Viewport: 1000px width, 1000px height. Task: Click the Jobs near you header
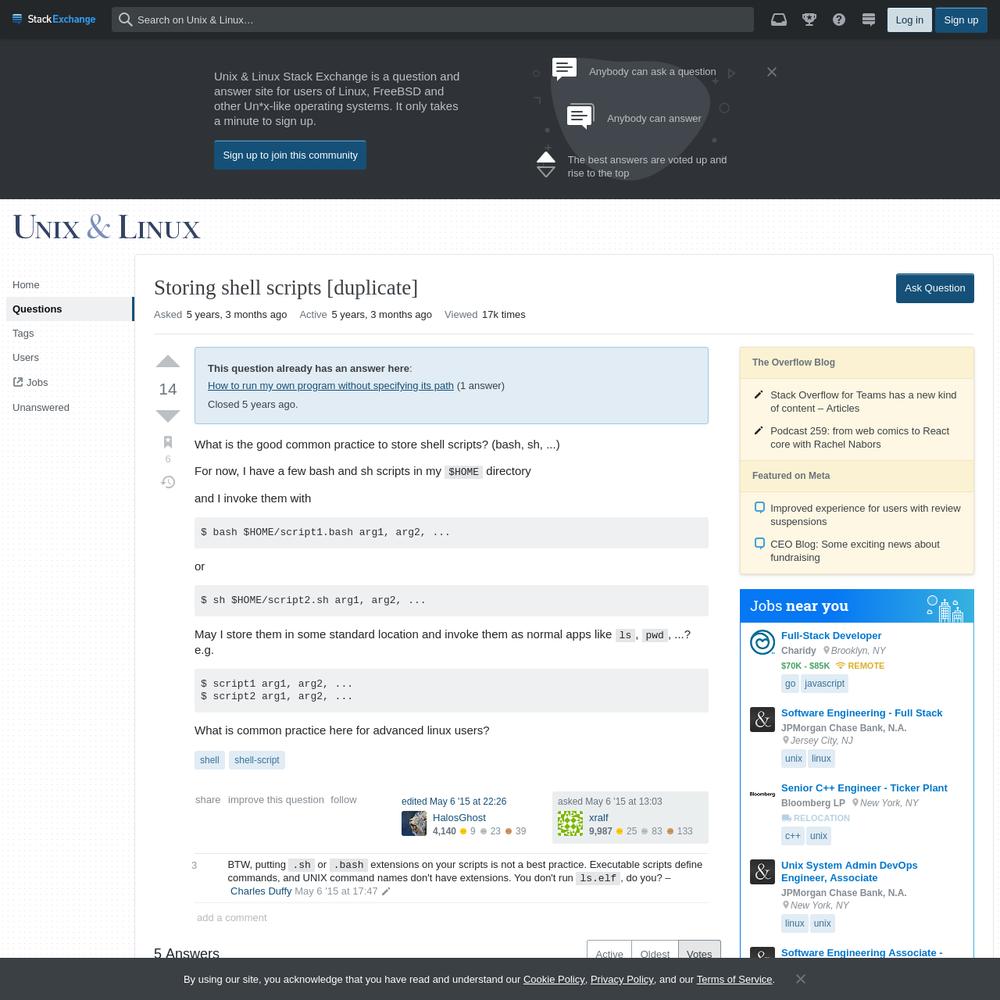[x=857, y=606]
